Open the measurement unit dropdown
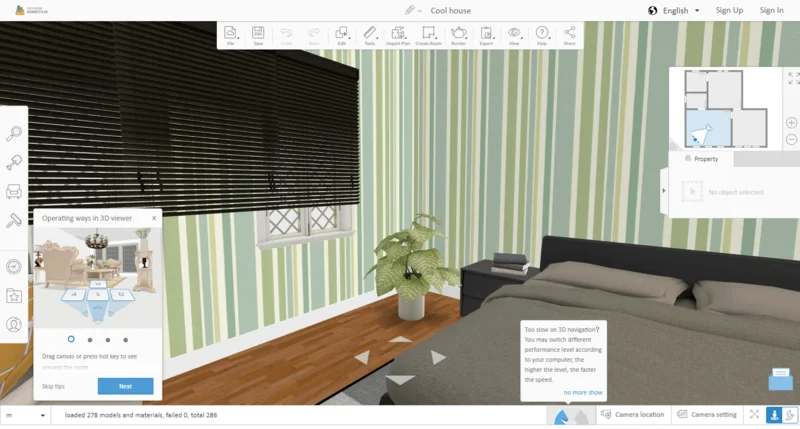The height and width of the screenshot is (429, 800). (24, 415)
